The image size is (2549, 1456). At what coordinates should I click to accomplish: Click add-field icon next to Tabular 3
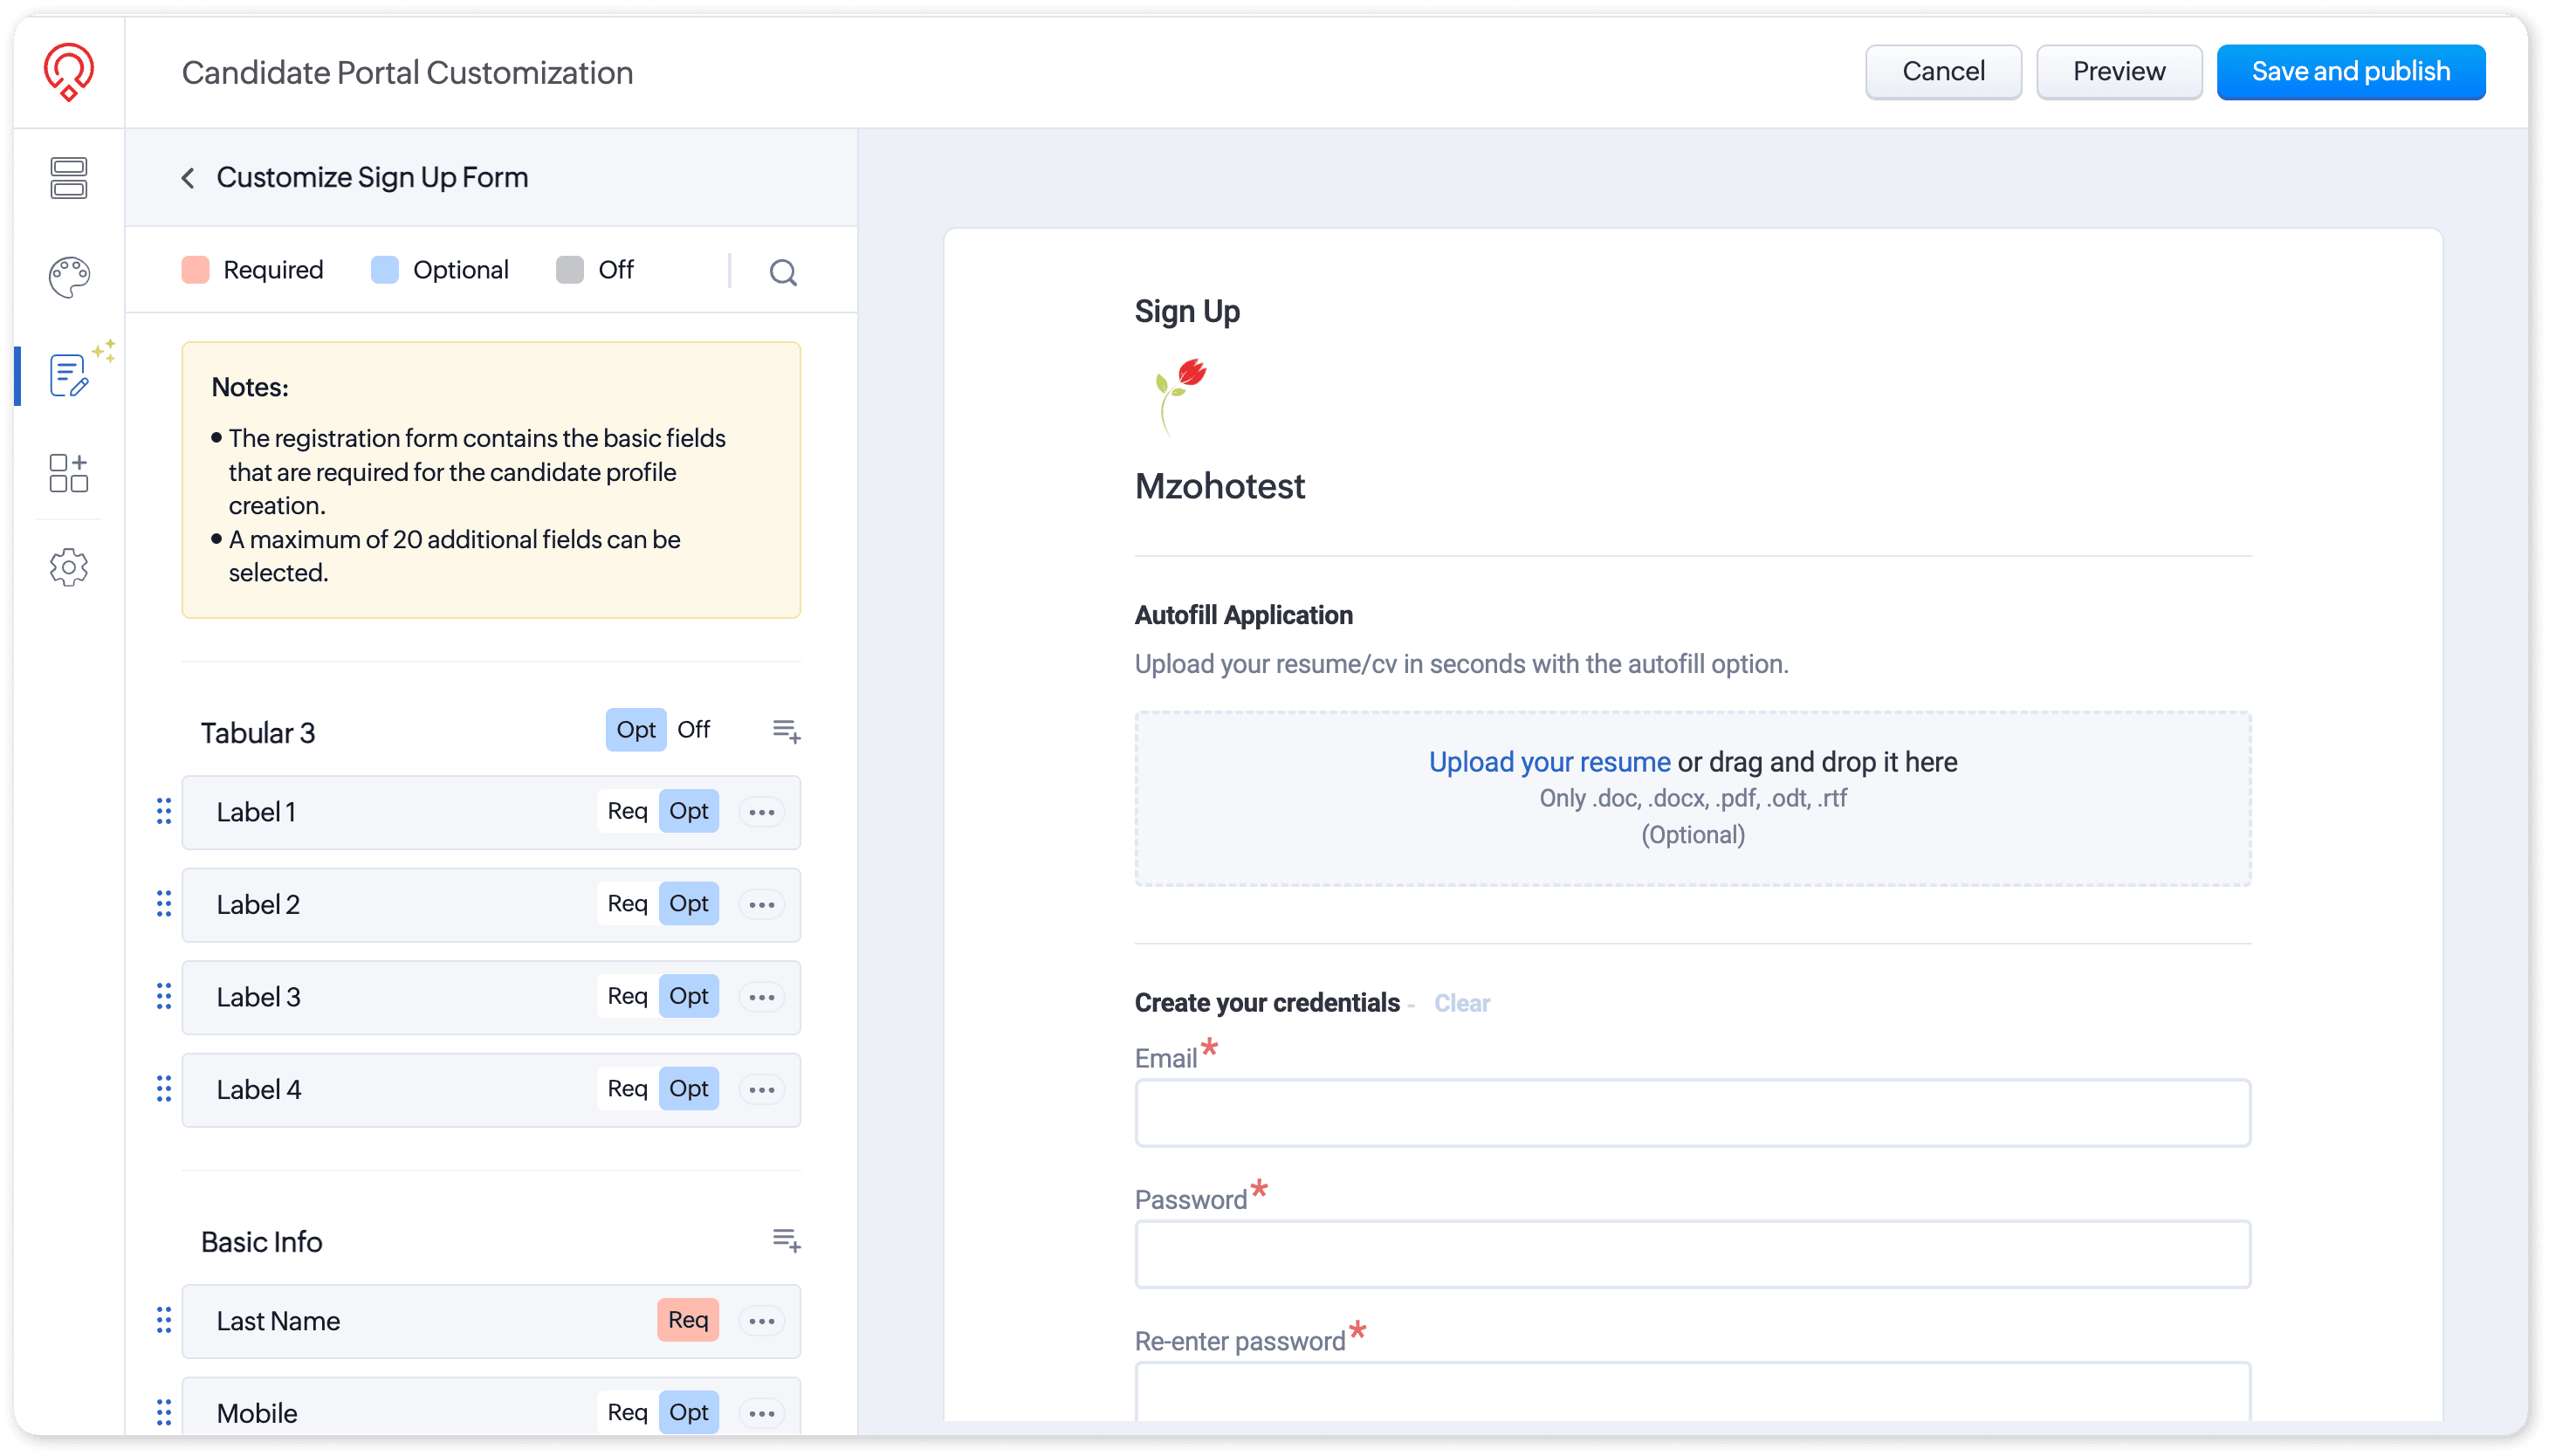click(786, 731)
